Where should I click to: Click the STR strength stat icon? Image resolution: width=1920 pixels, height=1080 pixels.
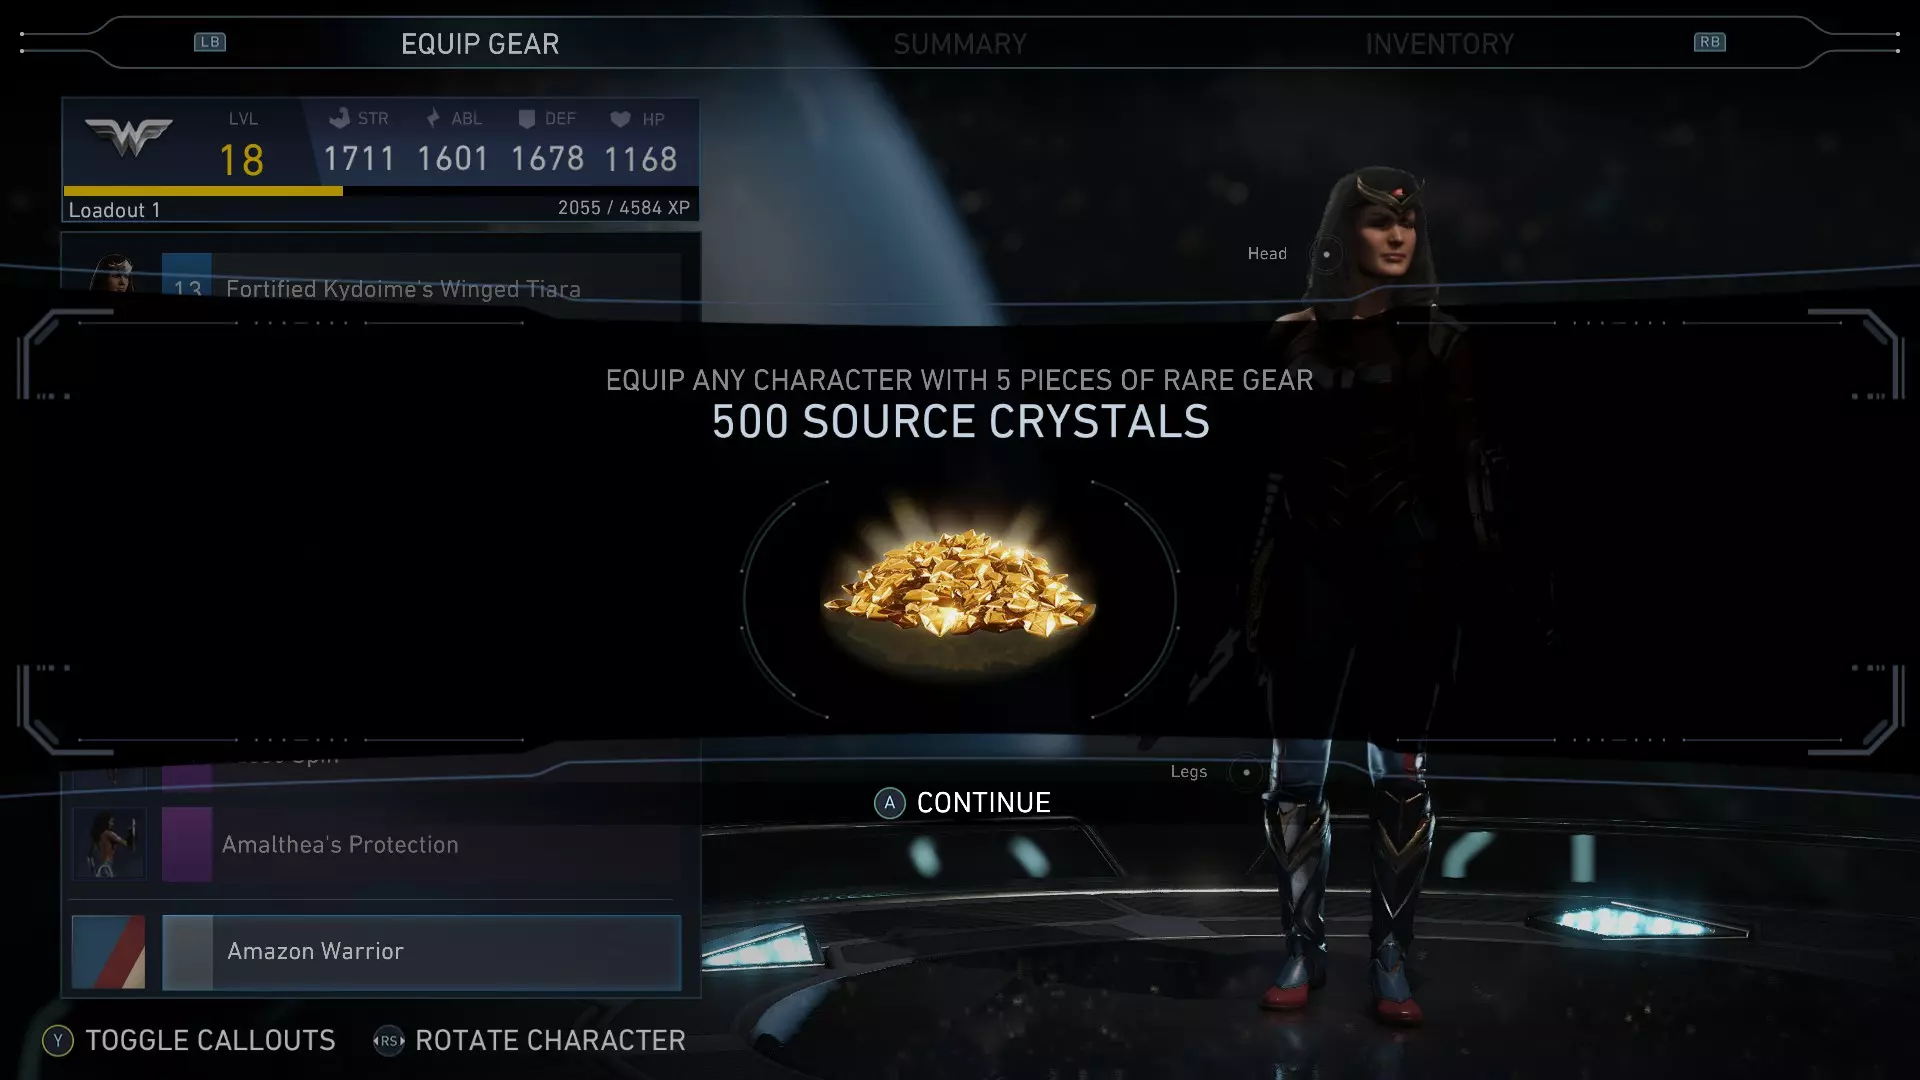(340, 118)
